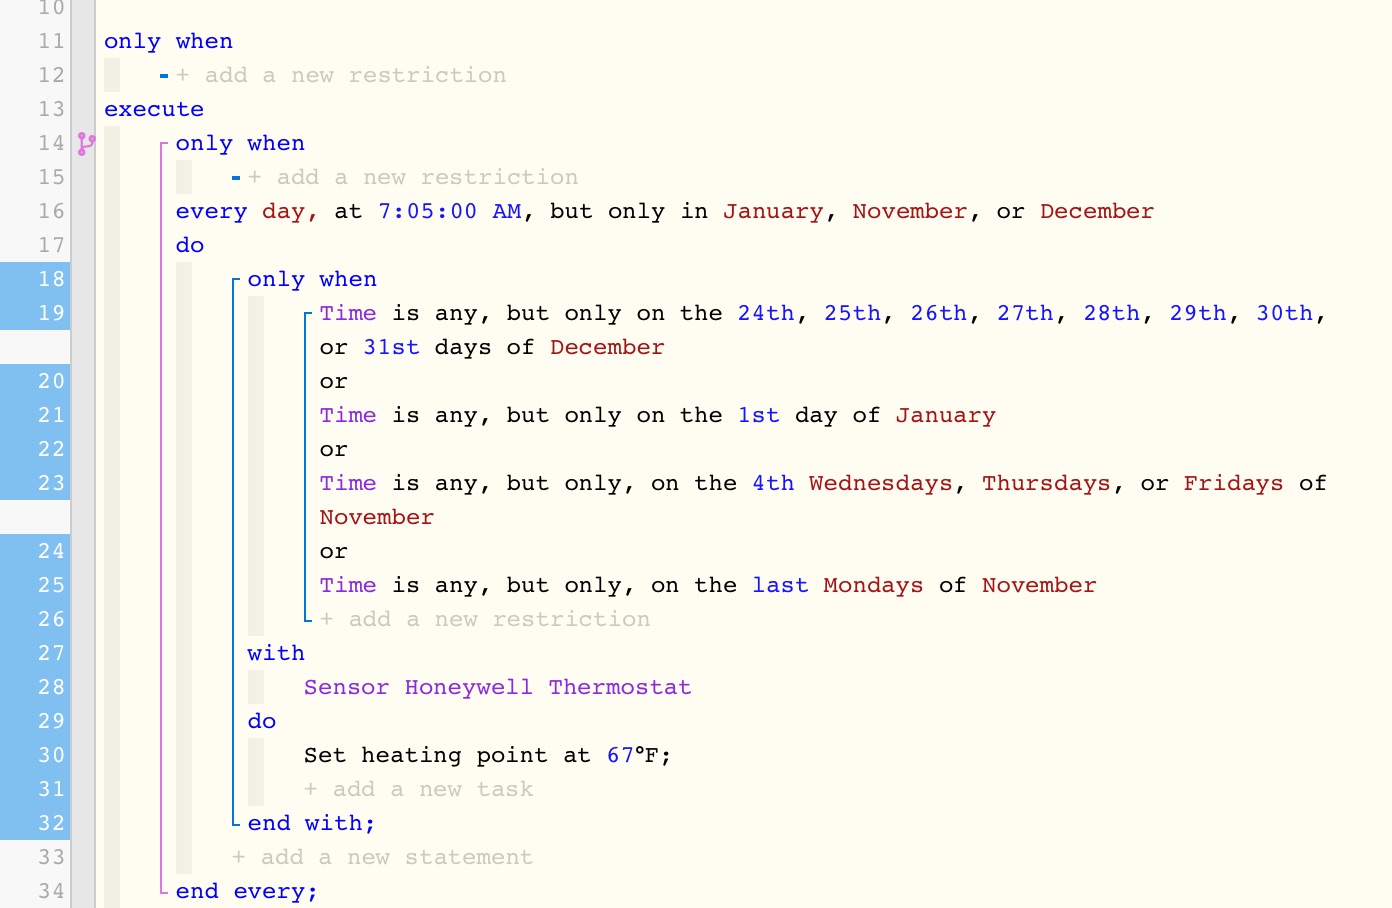Click the '27th' day value
The height and width of the screenshot is (908, 1392).
pyautogui.click(x=1025, y=313)
